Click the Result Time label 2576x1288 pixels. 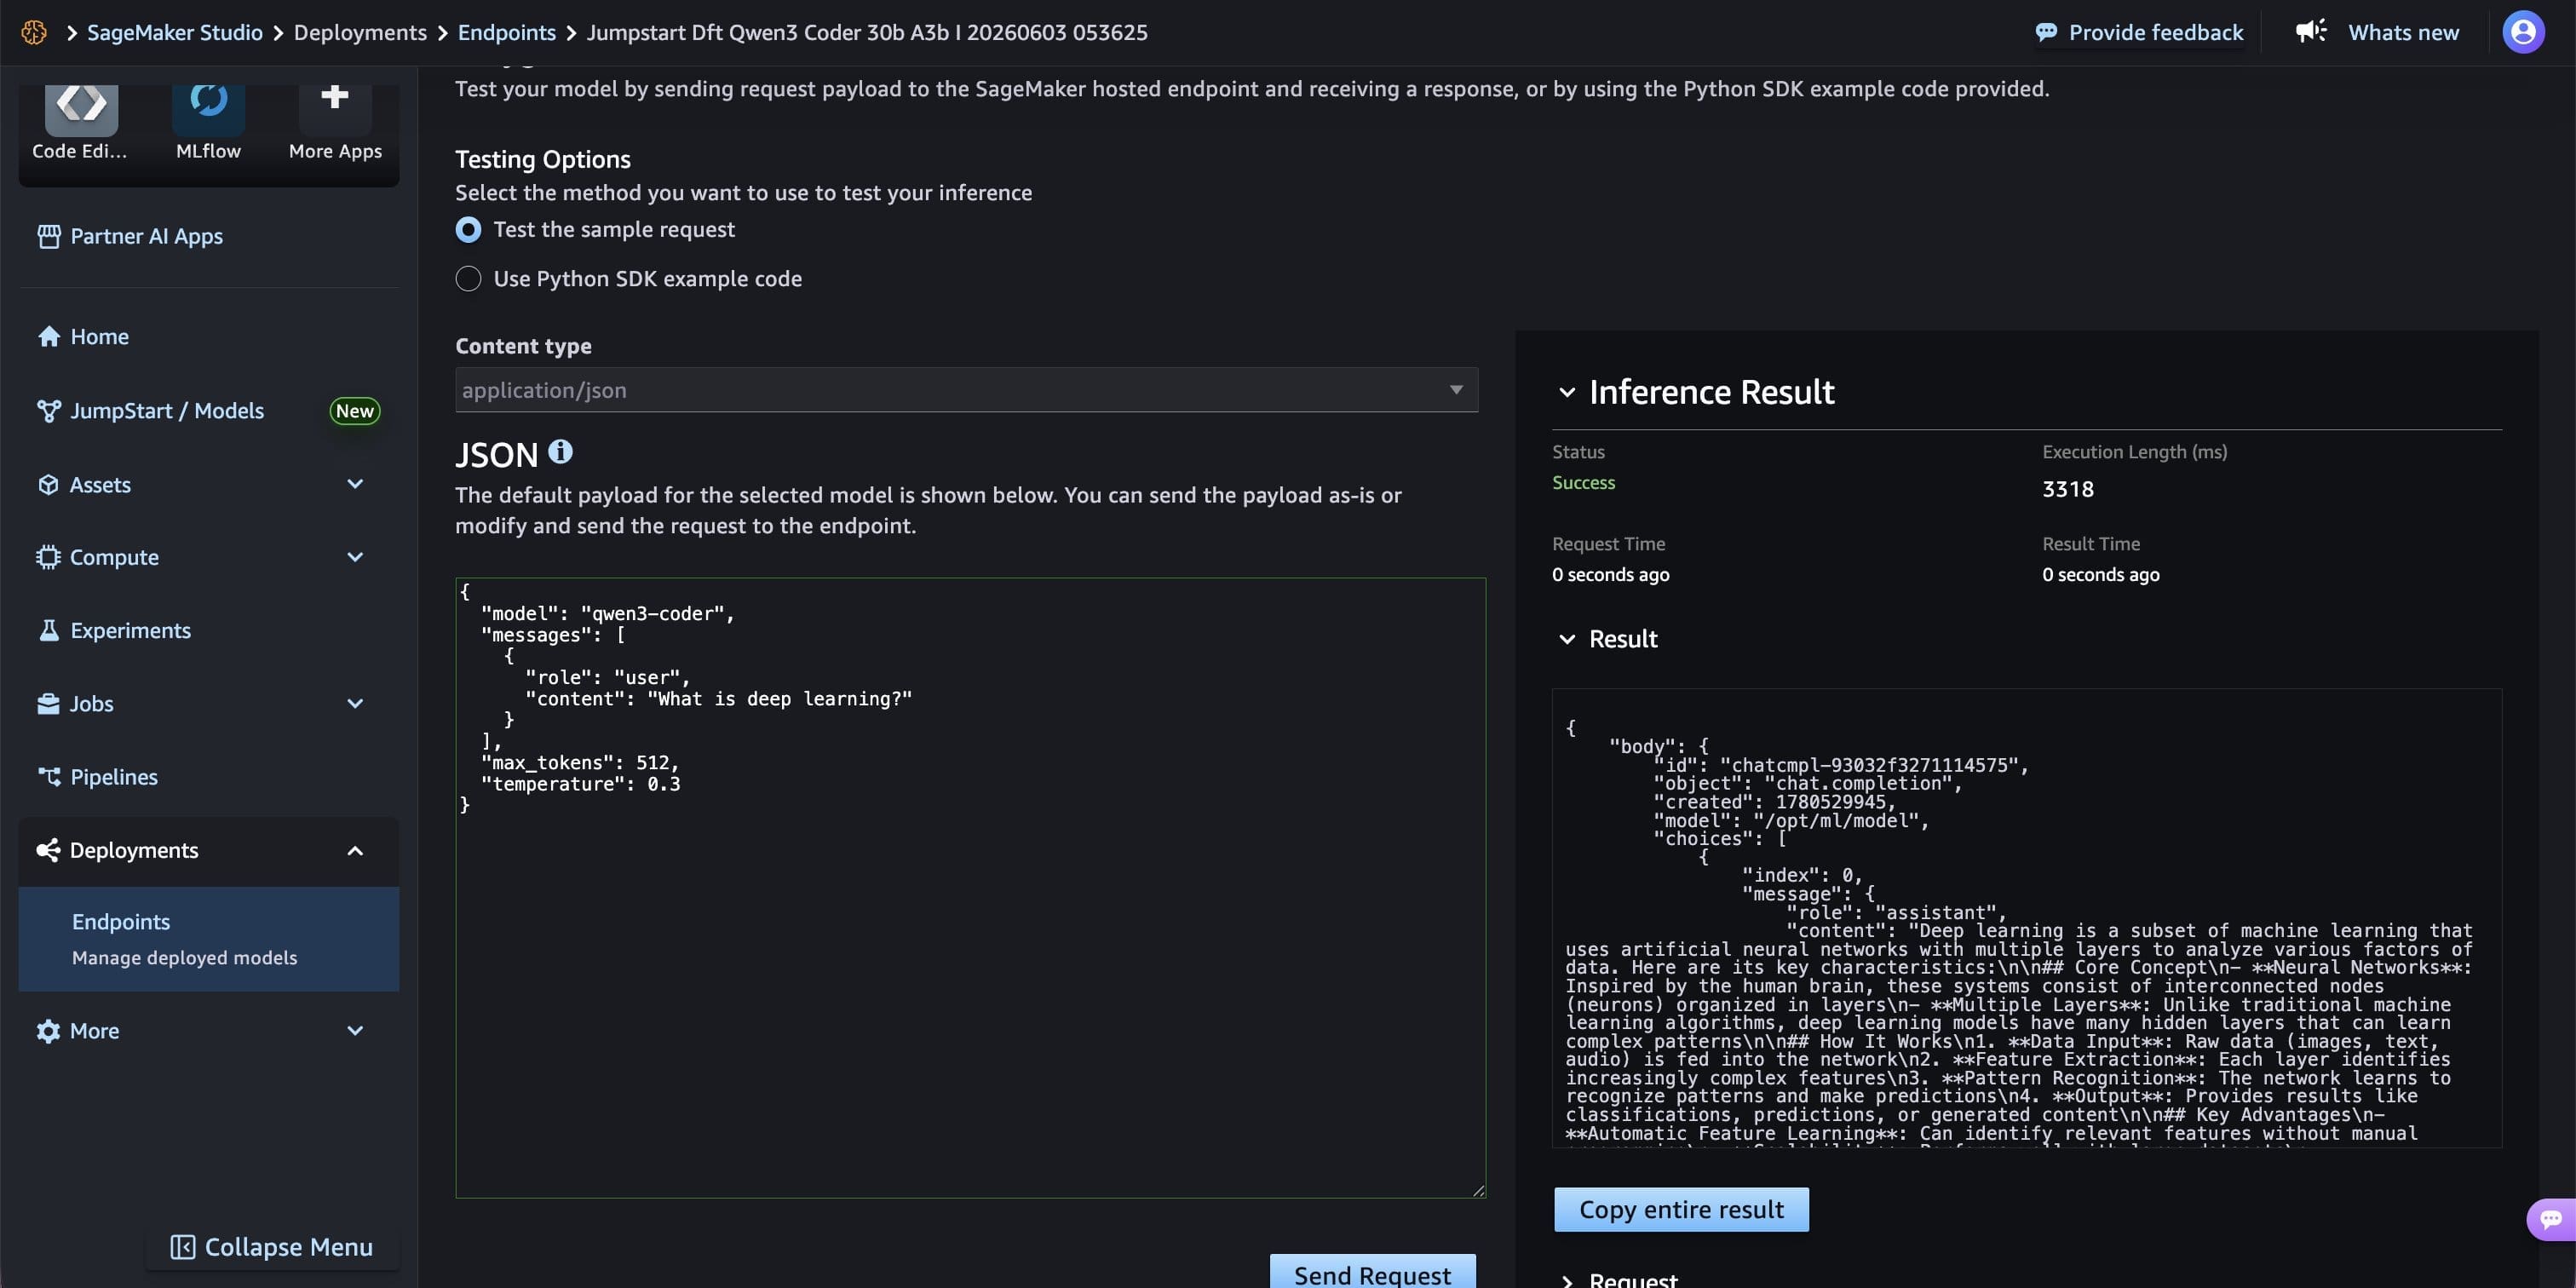2091,544
